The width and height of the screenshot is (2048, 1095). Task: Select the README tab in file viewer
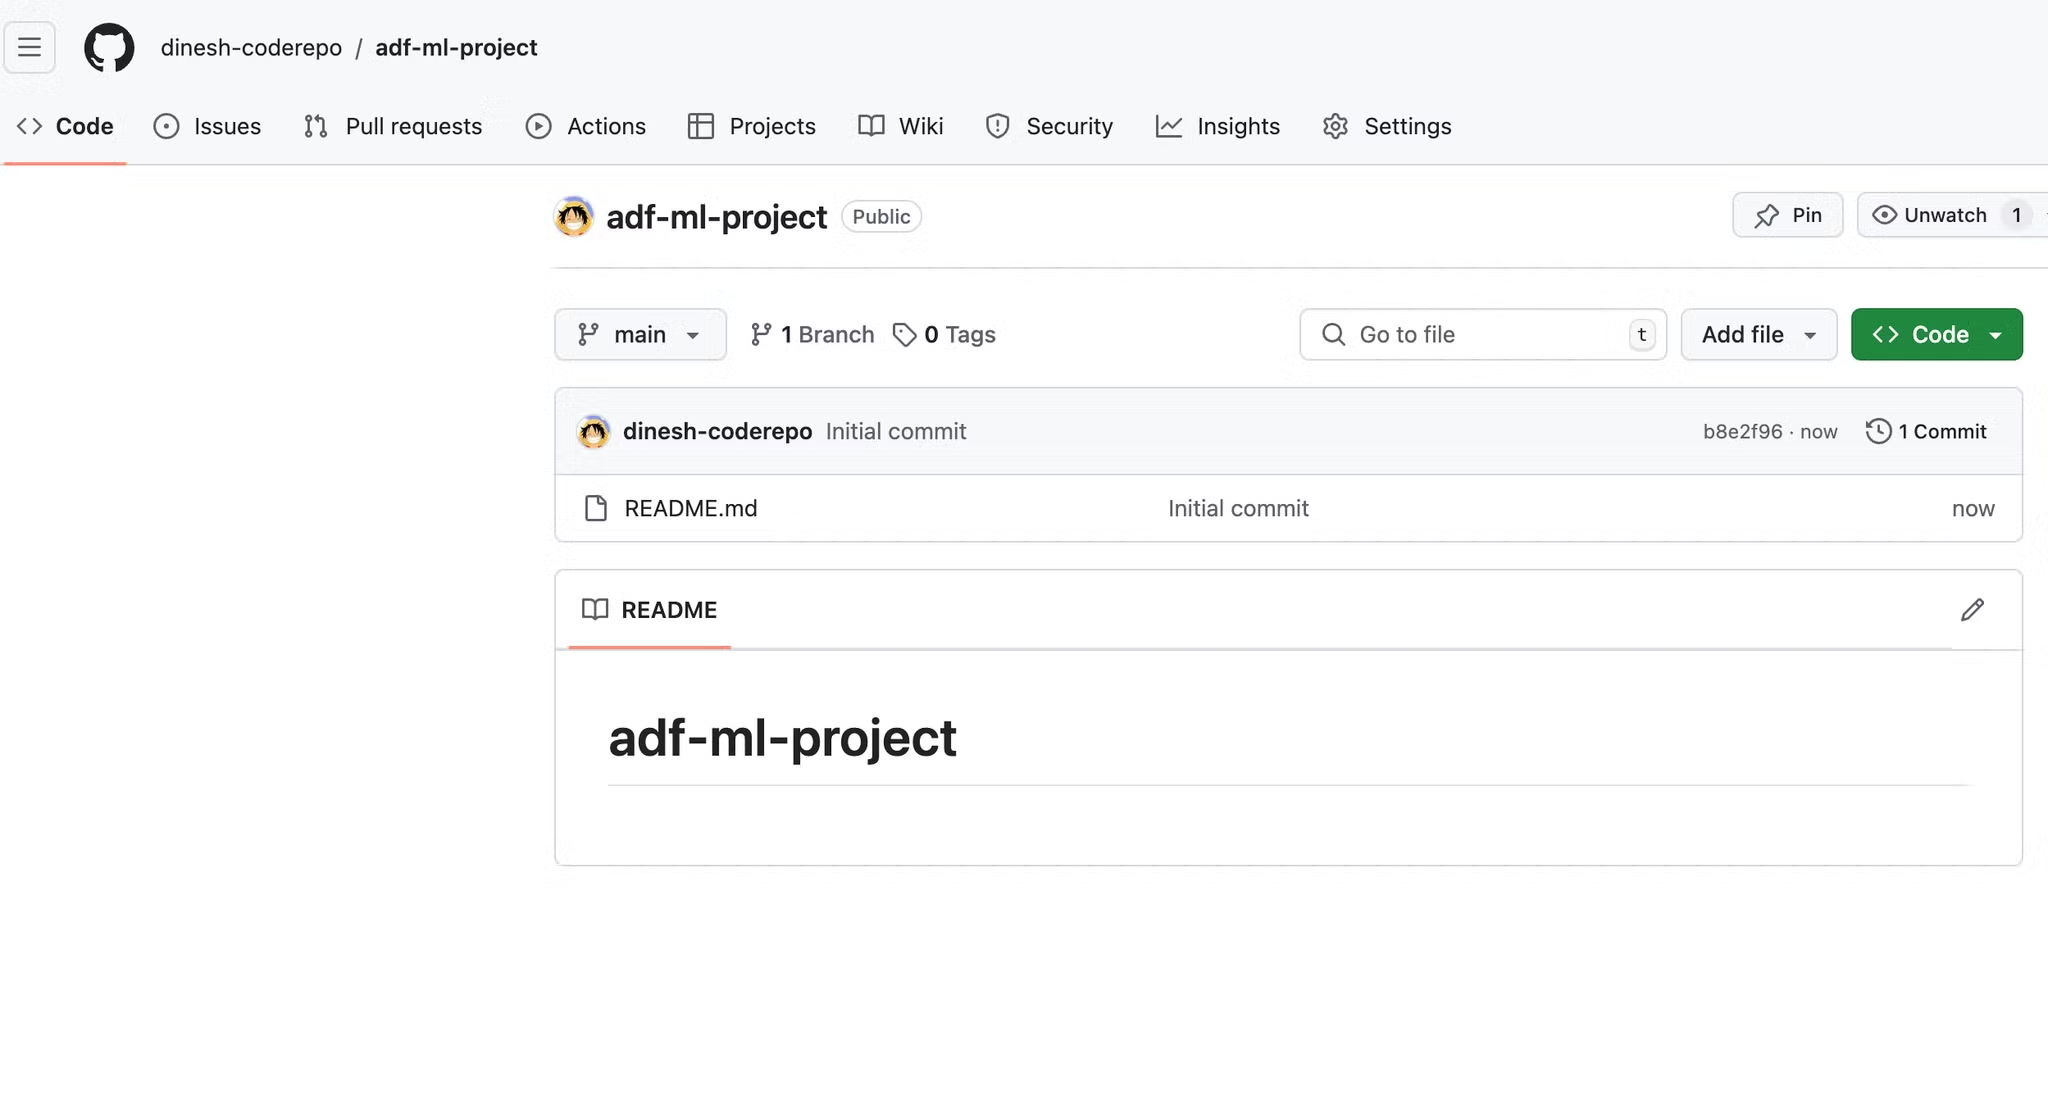tap(650, 609)
